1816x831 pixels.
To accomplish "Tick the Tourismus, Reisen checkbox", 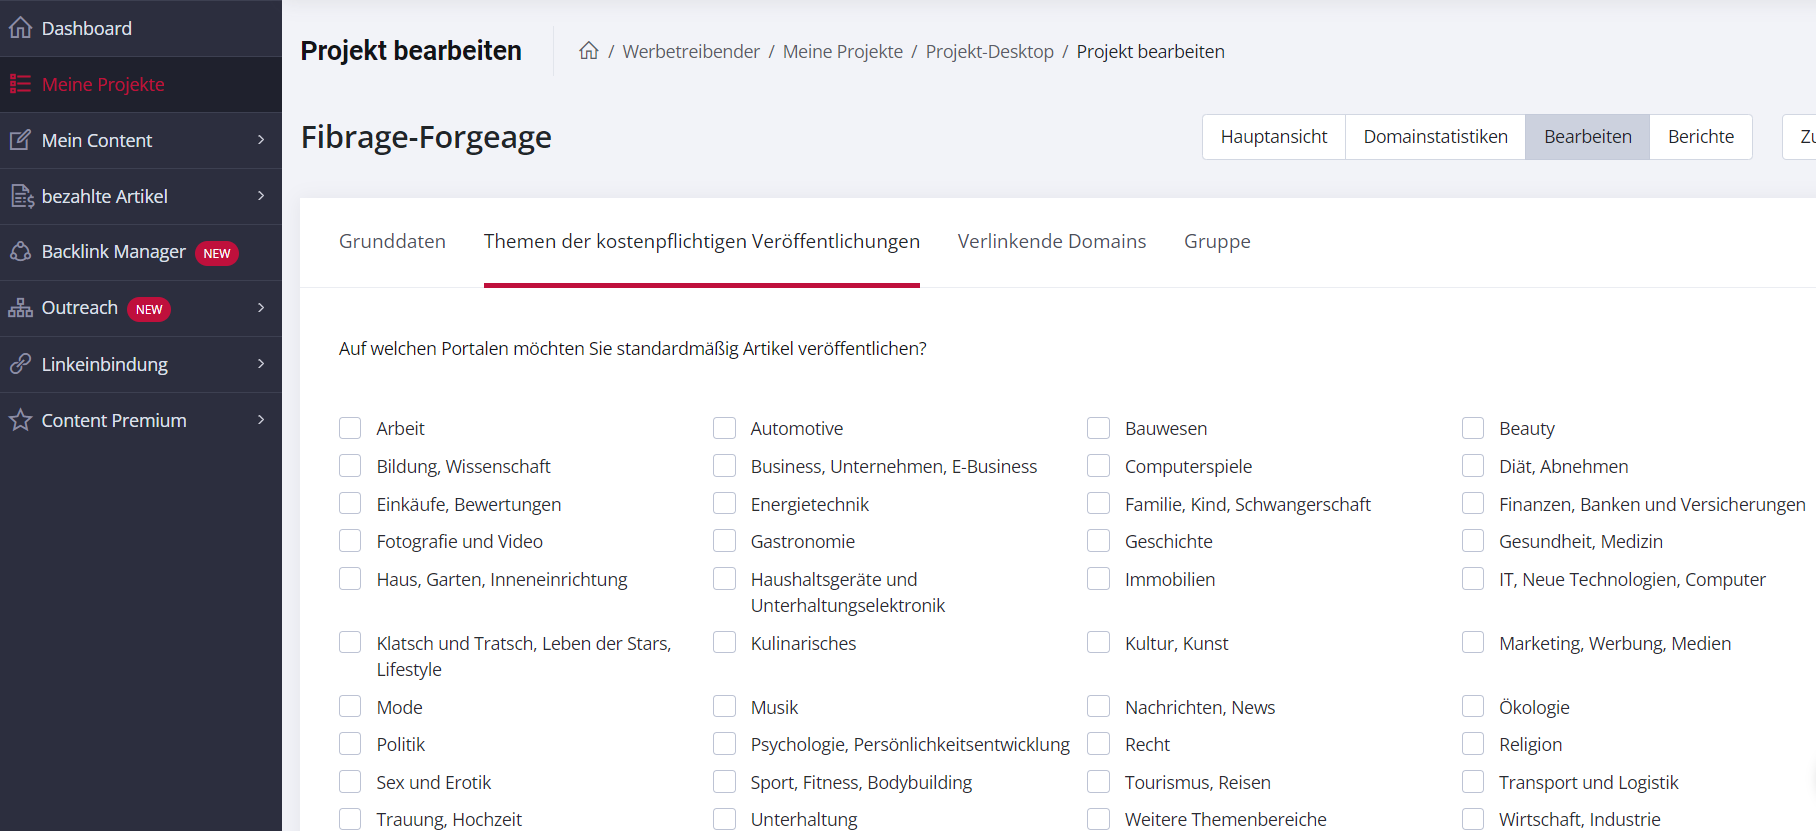I will point(1099,782).
